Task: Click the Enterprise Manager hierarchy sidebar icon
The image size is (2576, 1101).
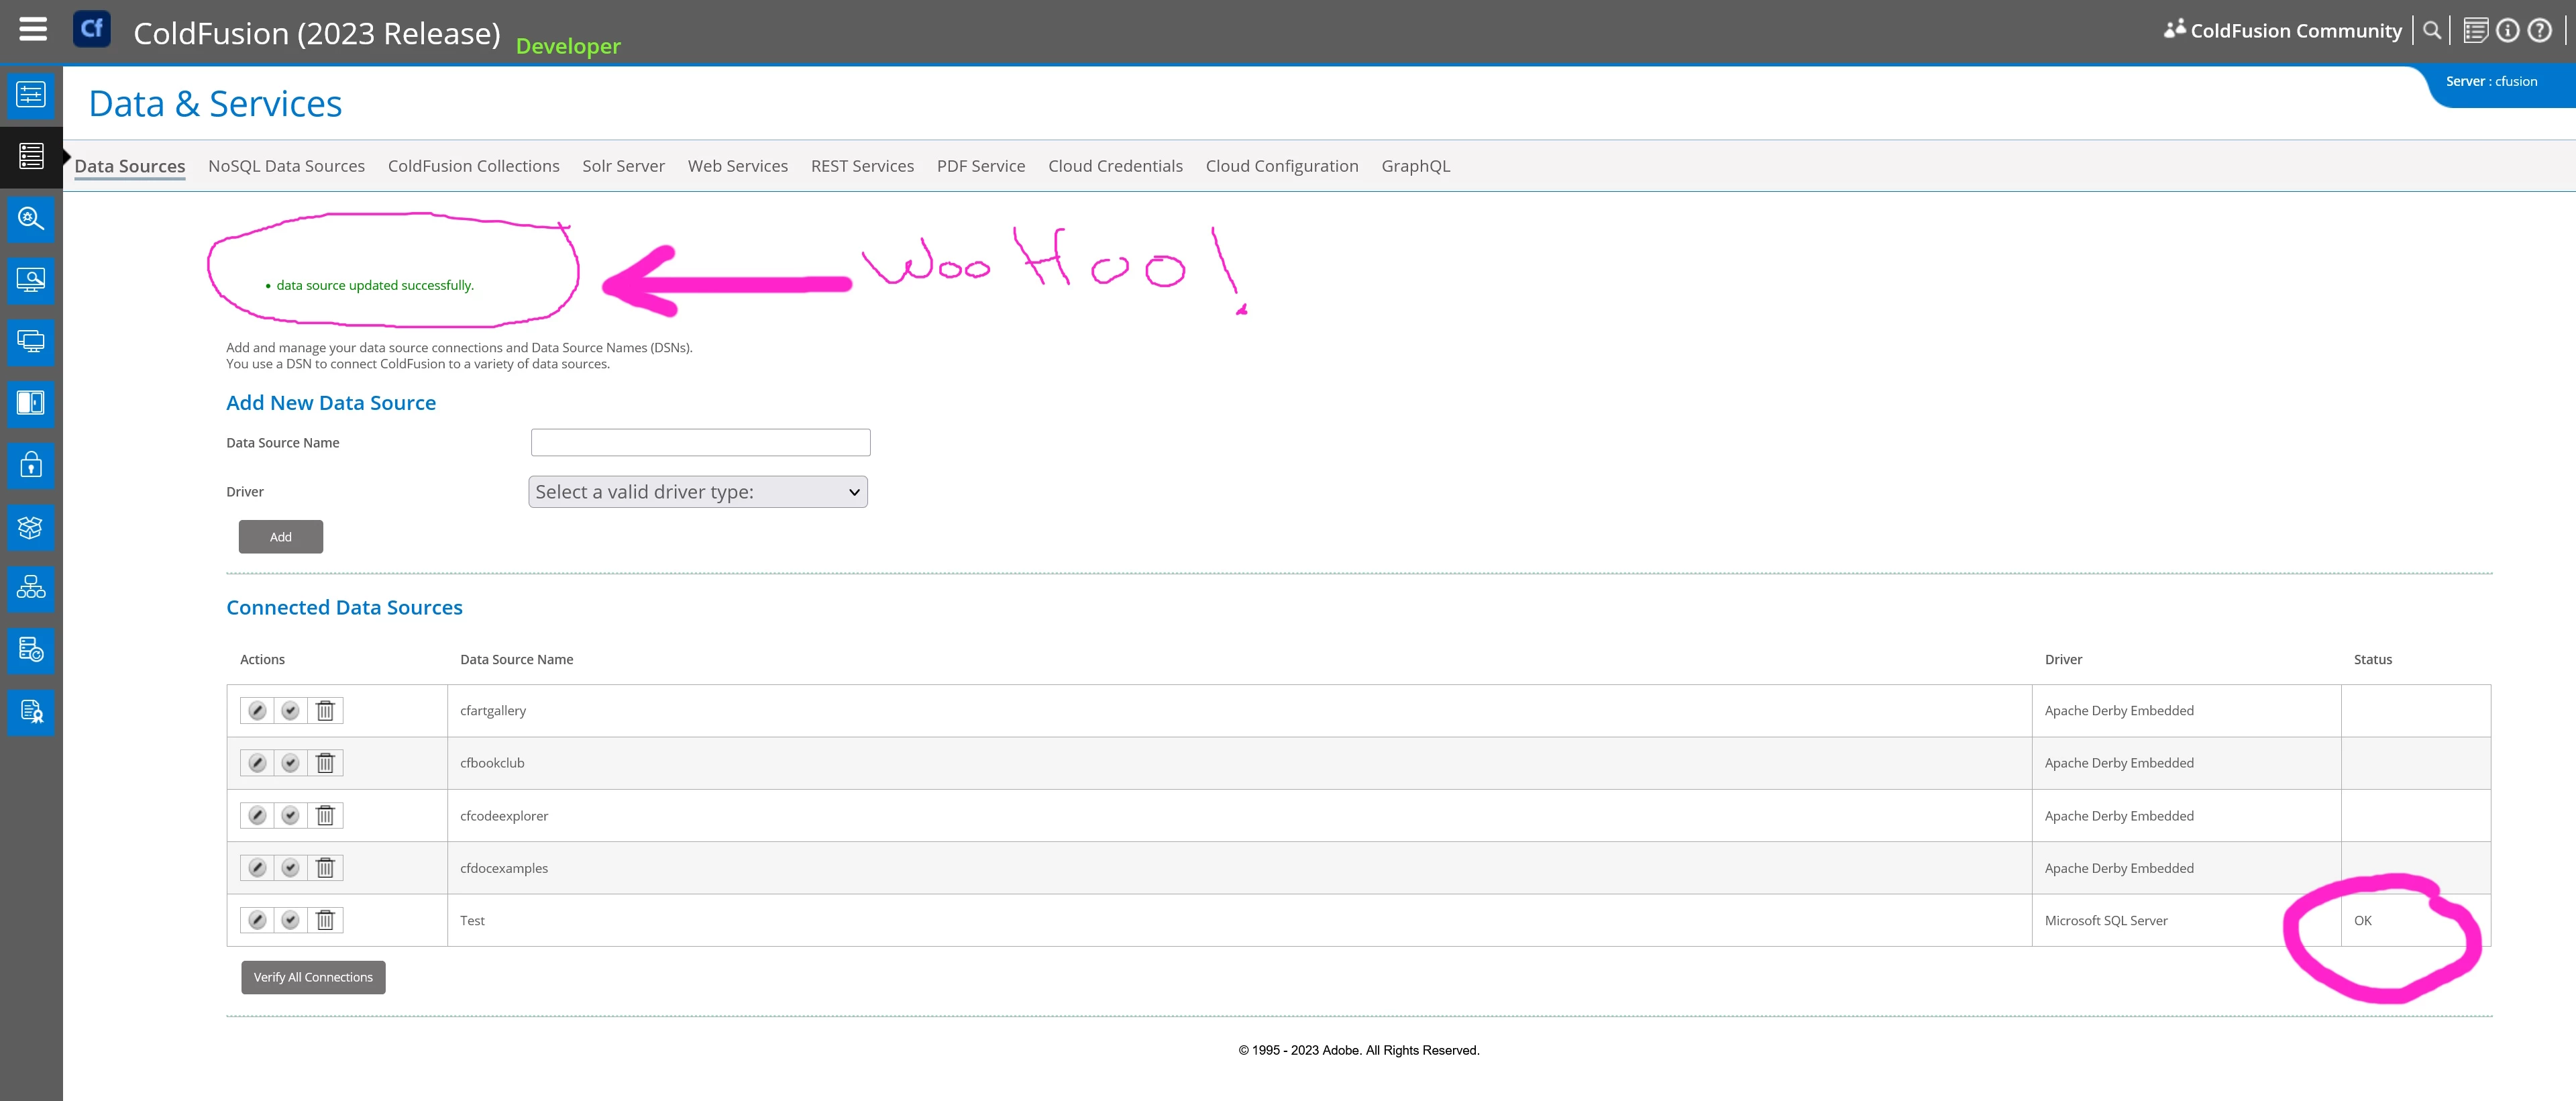Action: click(x=31, y=588)
